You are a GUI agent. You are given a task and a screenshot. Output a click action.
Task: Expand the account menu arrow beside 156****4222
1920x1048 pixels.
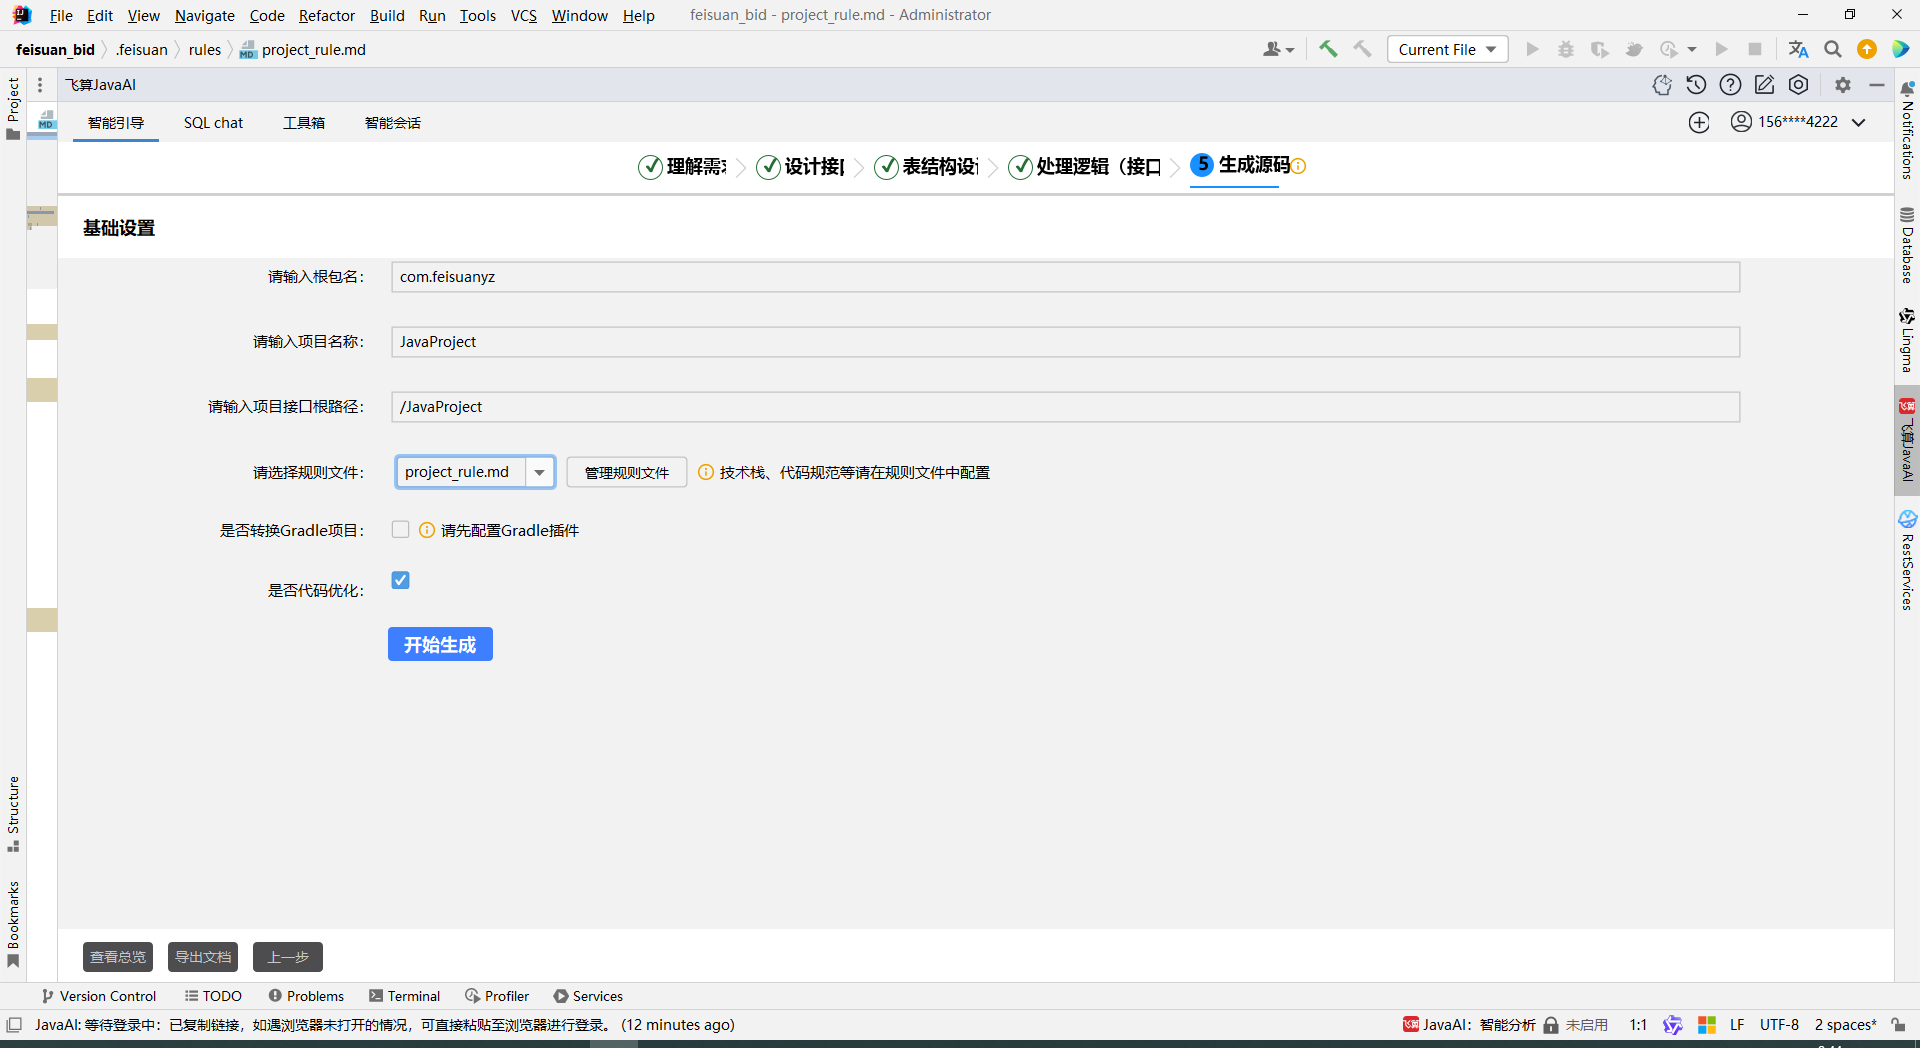(1859, 122)
